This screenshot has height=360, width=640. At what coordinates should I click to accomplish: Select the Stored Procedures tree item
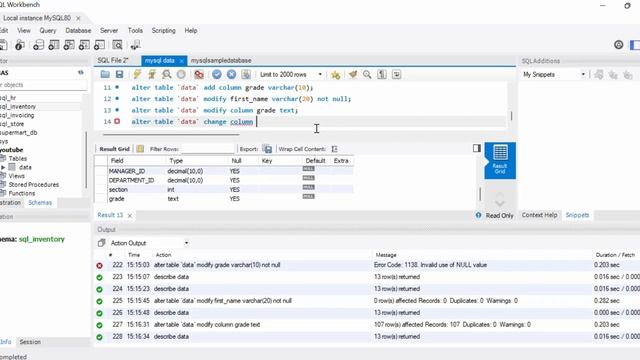33,184
